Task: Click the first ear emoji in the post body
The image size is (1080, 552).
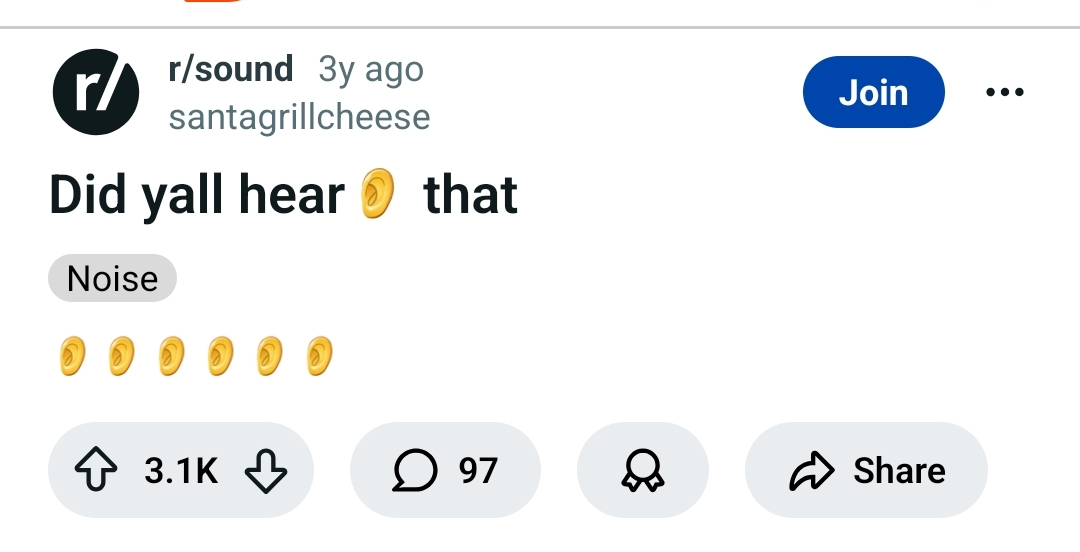Action: [x=71, y=356]
